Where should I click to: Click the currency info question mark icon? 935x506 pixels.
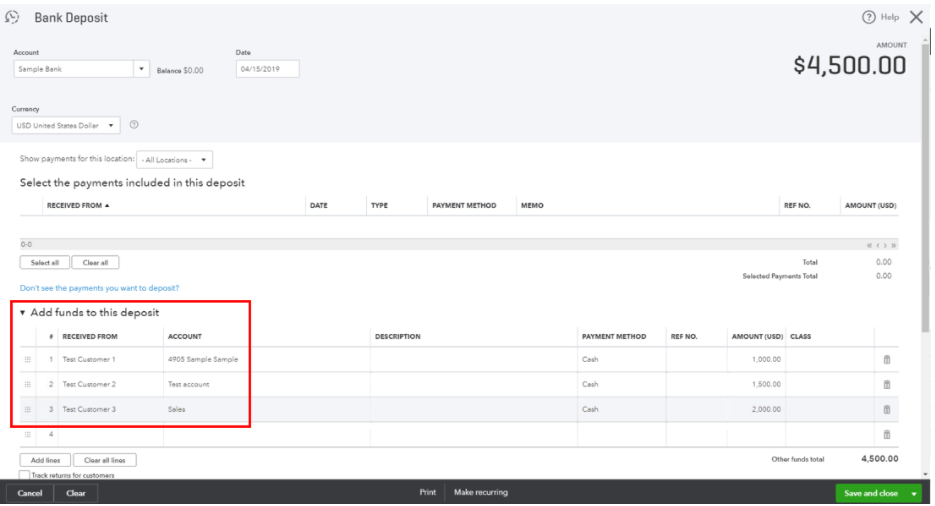(x=134, y=125)
